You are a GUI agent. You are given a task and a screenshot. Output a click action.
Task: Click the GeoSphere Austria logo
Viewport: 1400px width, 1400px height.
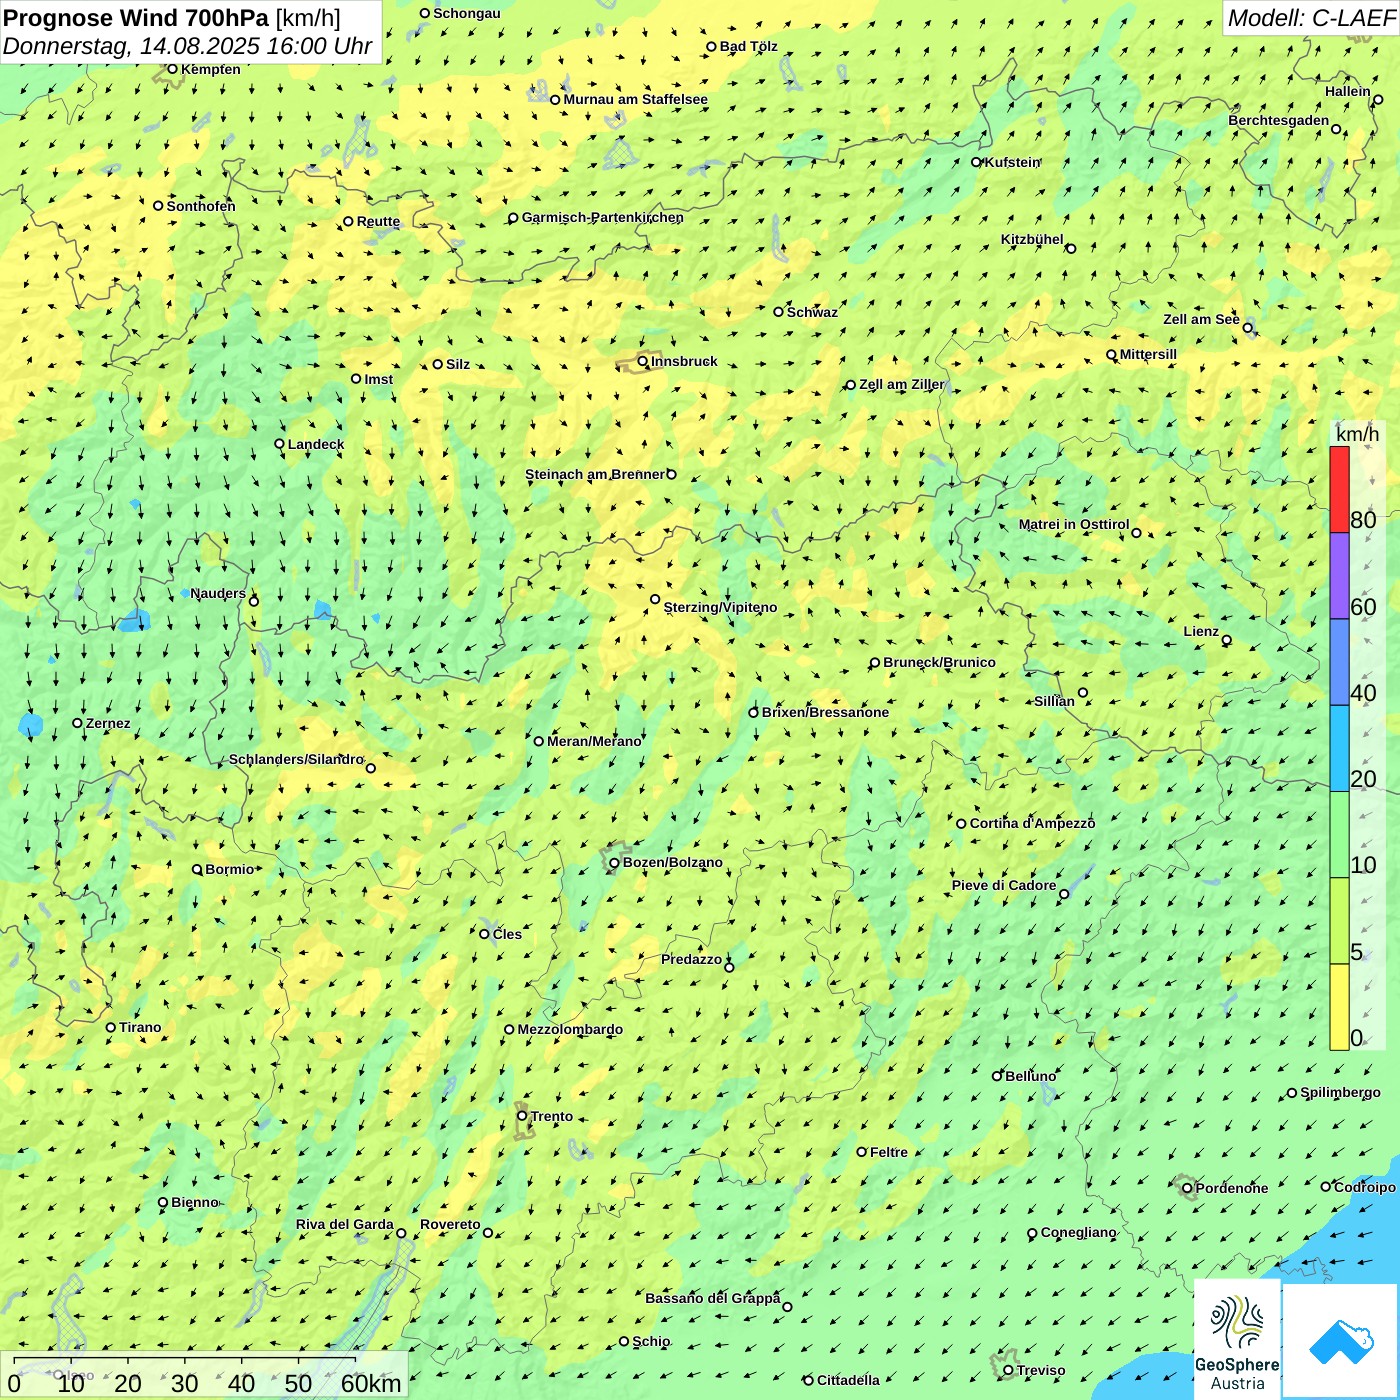pos(1237,1340)
